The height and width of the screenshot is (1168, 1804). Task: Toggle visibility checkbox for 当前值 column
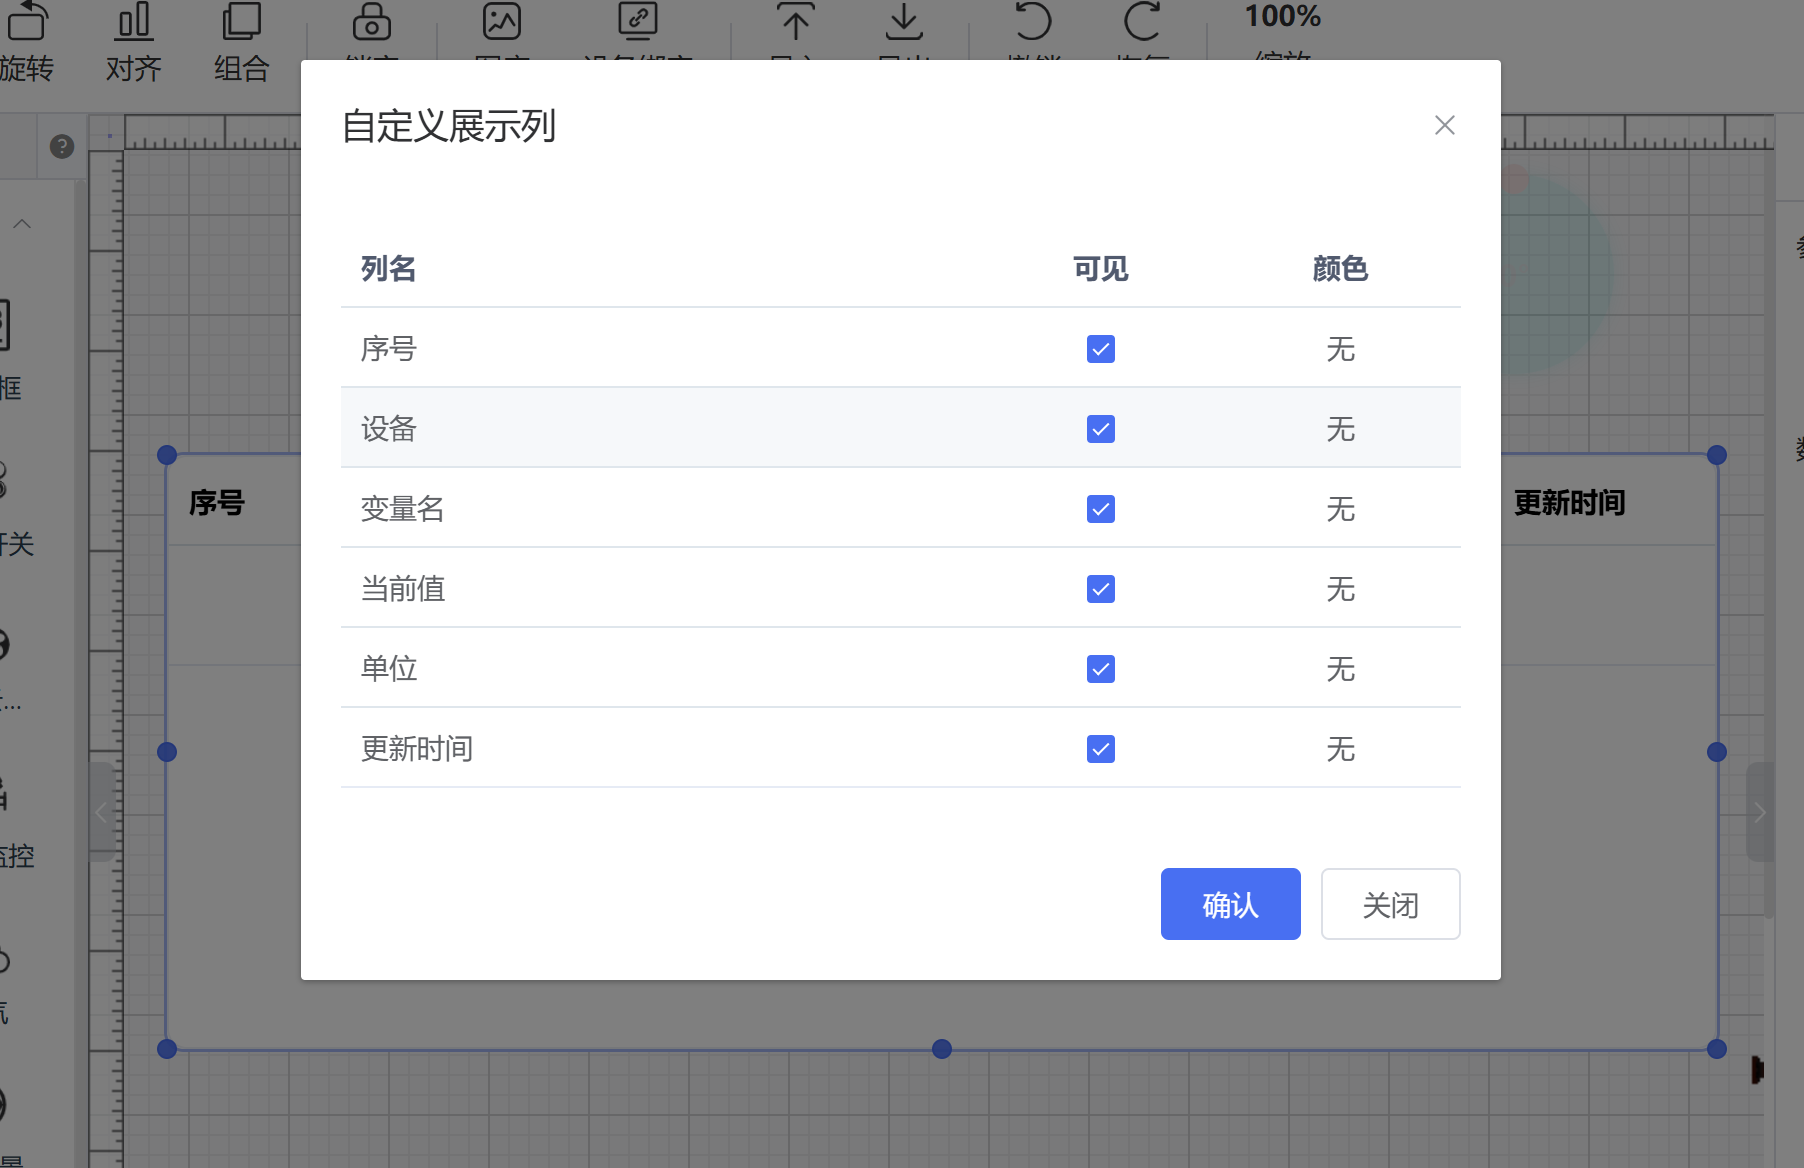pos(1100,589)
